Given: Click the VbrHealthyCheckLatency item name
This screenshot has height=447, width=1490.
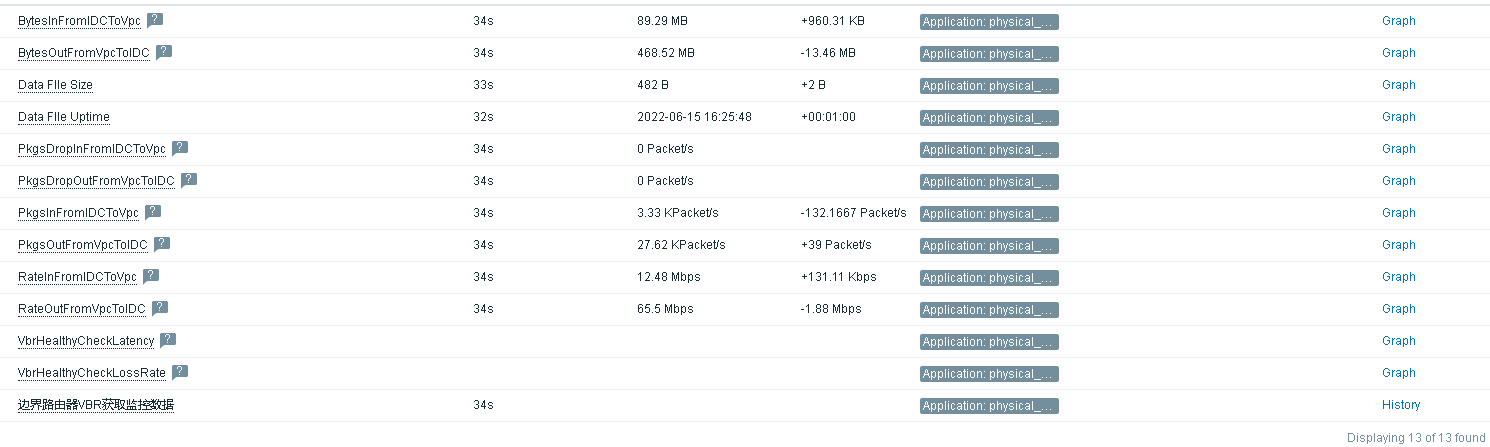Looking at the screenshot, I should click(86, 341).
